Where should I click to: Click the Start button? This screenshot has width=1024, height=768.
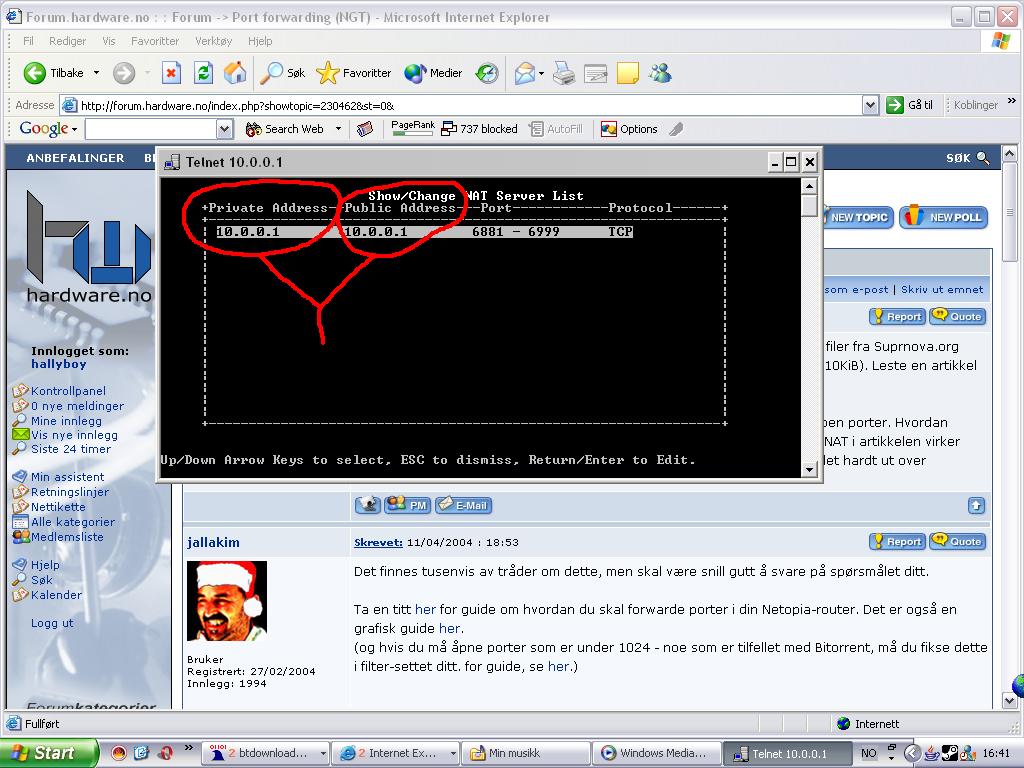[48, 753]
